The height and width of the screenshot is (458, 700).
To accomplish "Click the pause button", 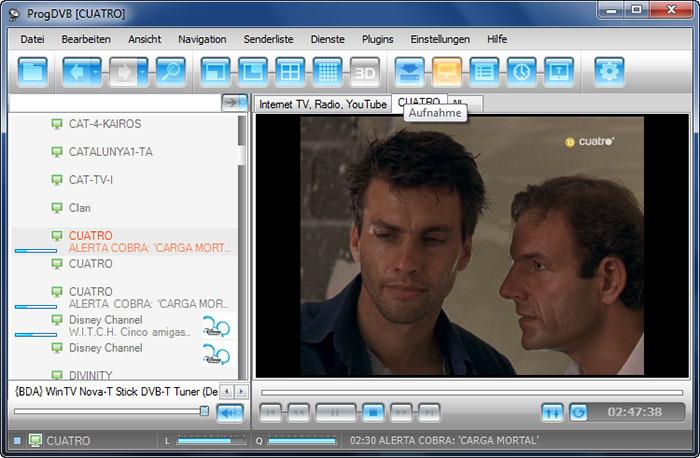I will [336, 412].
